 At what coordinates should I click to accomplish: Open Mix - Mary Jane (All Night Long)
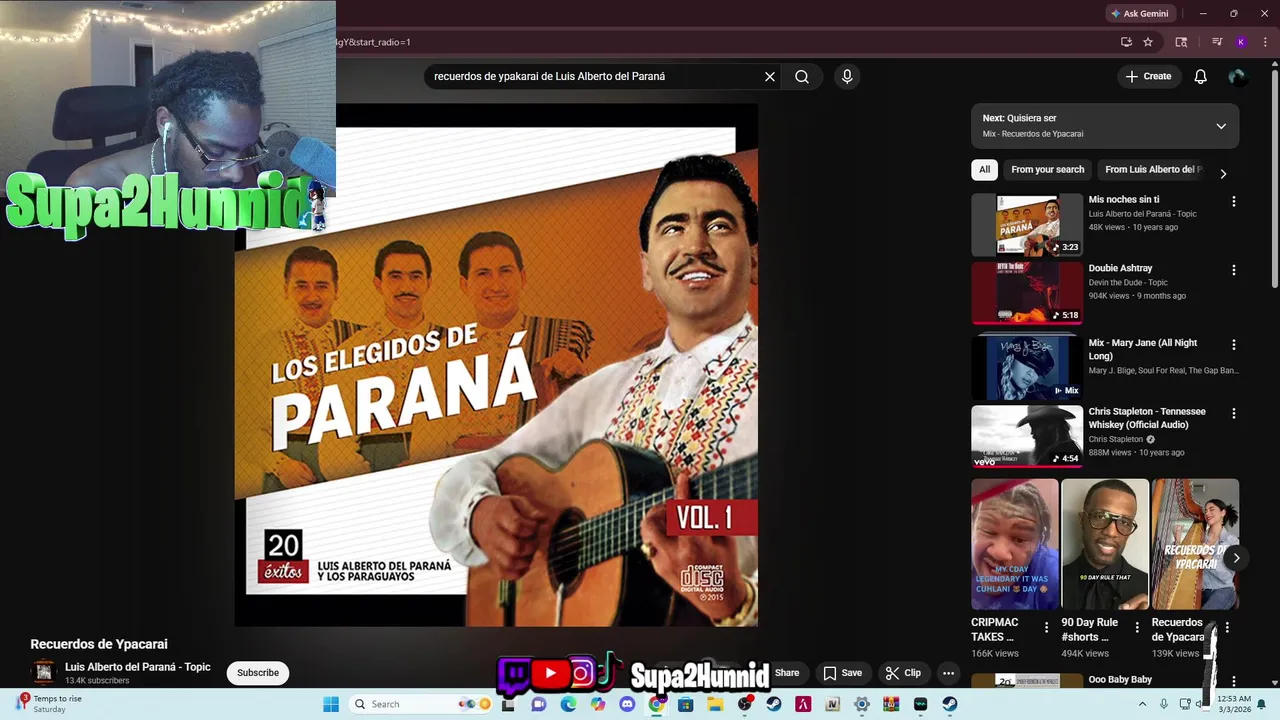(x=1143, y=349)
